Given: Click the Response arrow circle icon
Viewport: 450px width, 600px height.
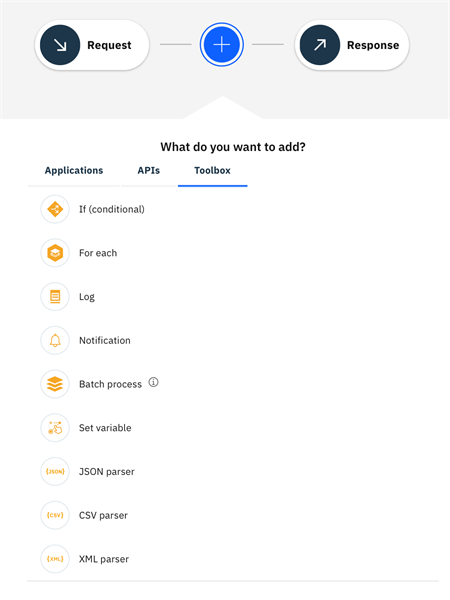Looking at the screenshot, I should pyautogui.click(x=320, y=45).
